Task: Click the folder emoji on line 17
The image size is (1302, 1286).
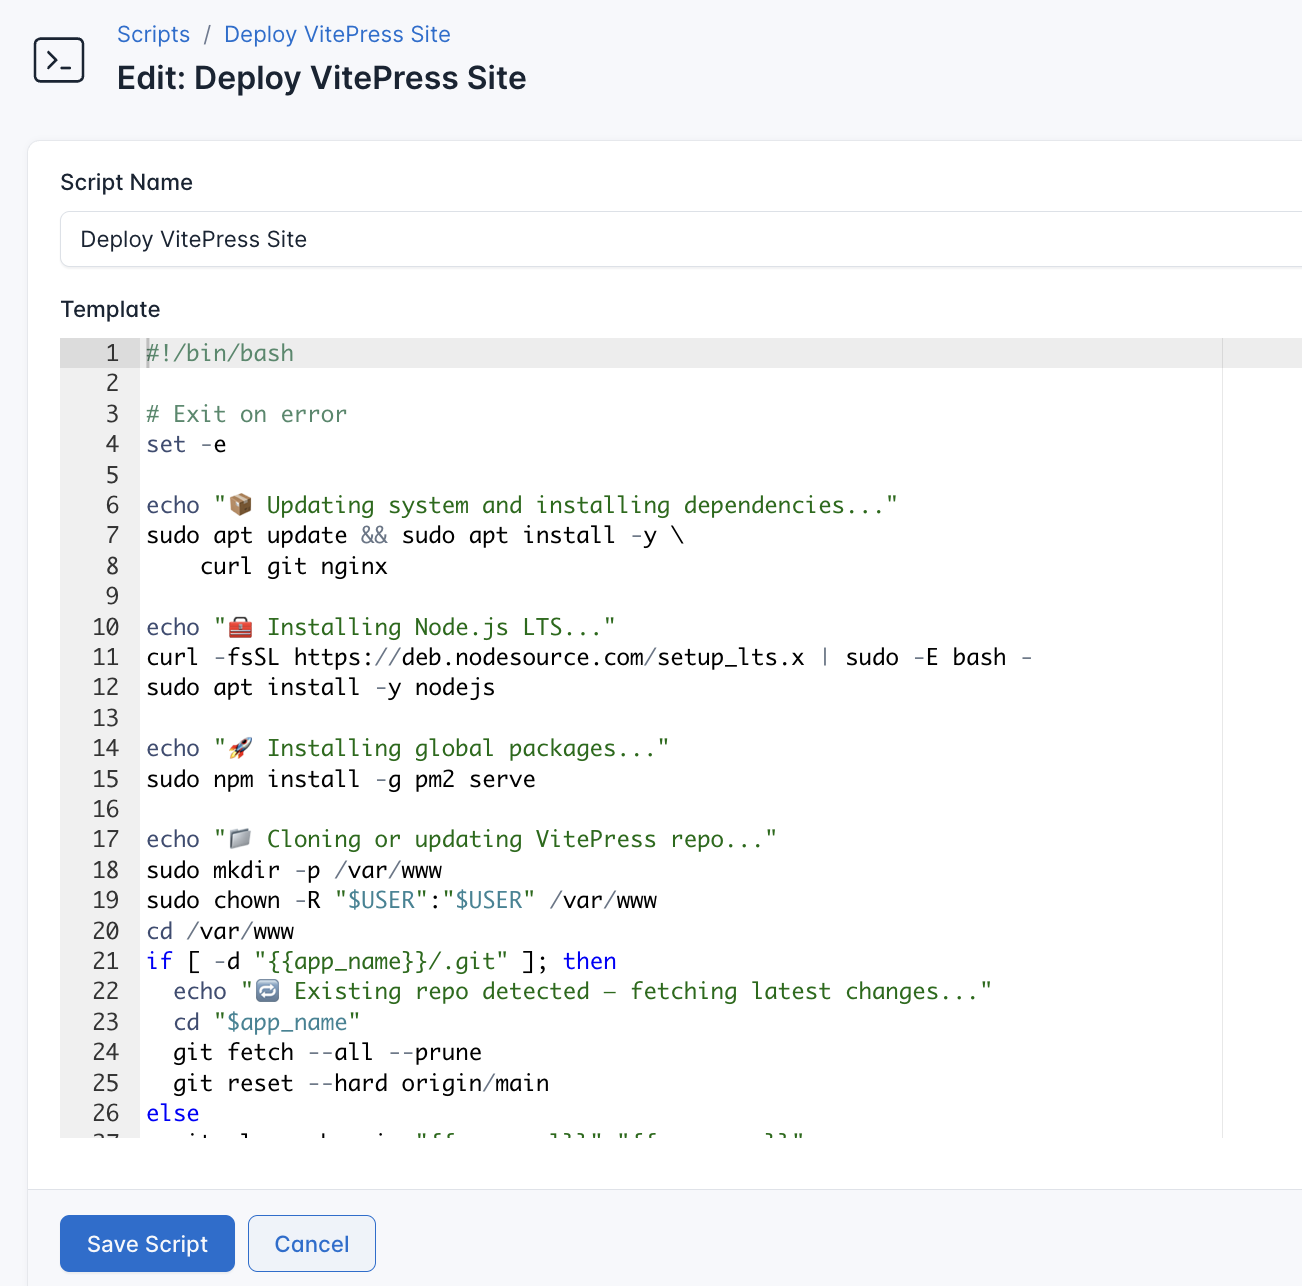Action: click(x=239, y=838)
